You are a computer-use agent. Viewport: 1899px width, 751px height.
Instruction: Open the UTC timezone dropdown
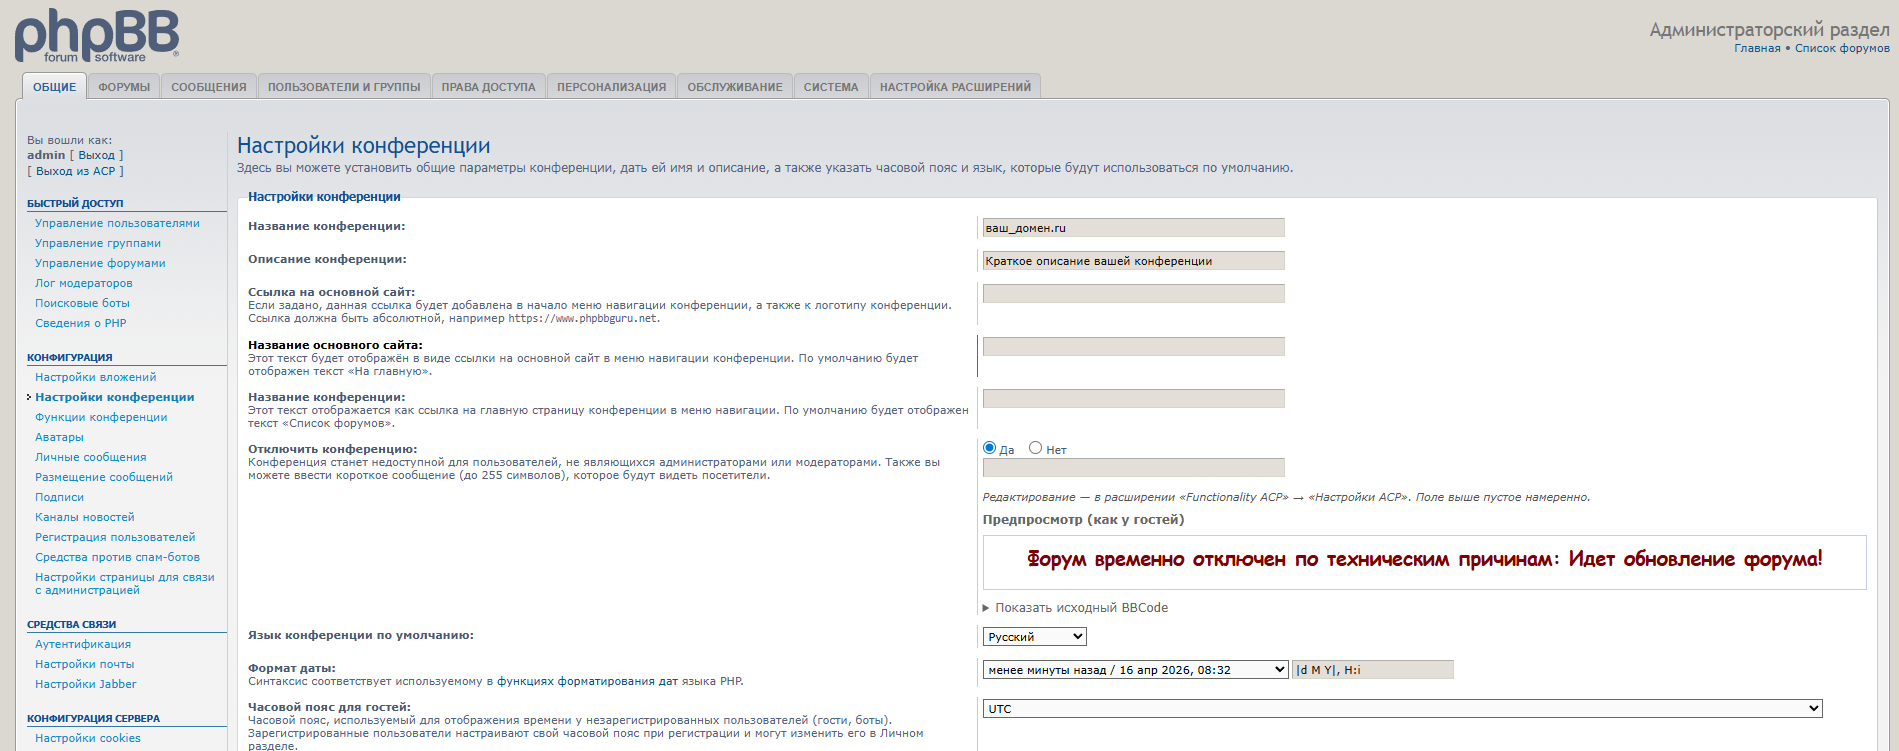(1402, 709)
